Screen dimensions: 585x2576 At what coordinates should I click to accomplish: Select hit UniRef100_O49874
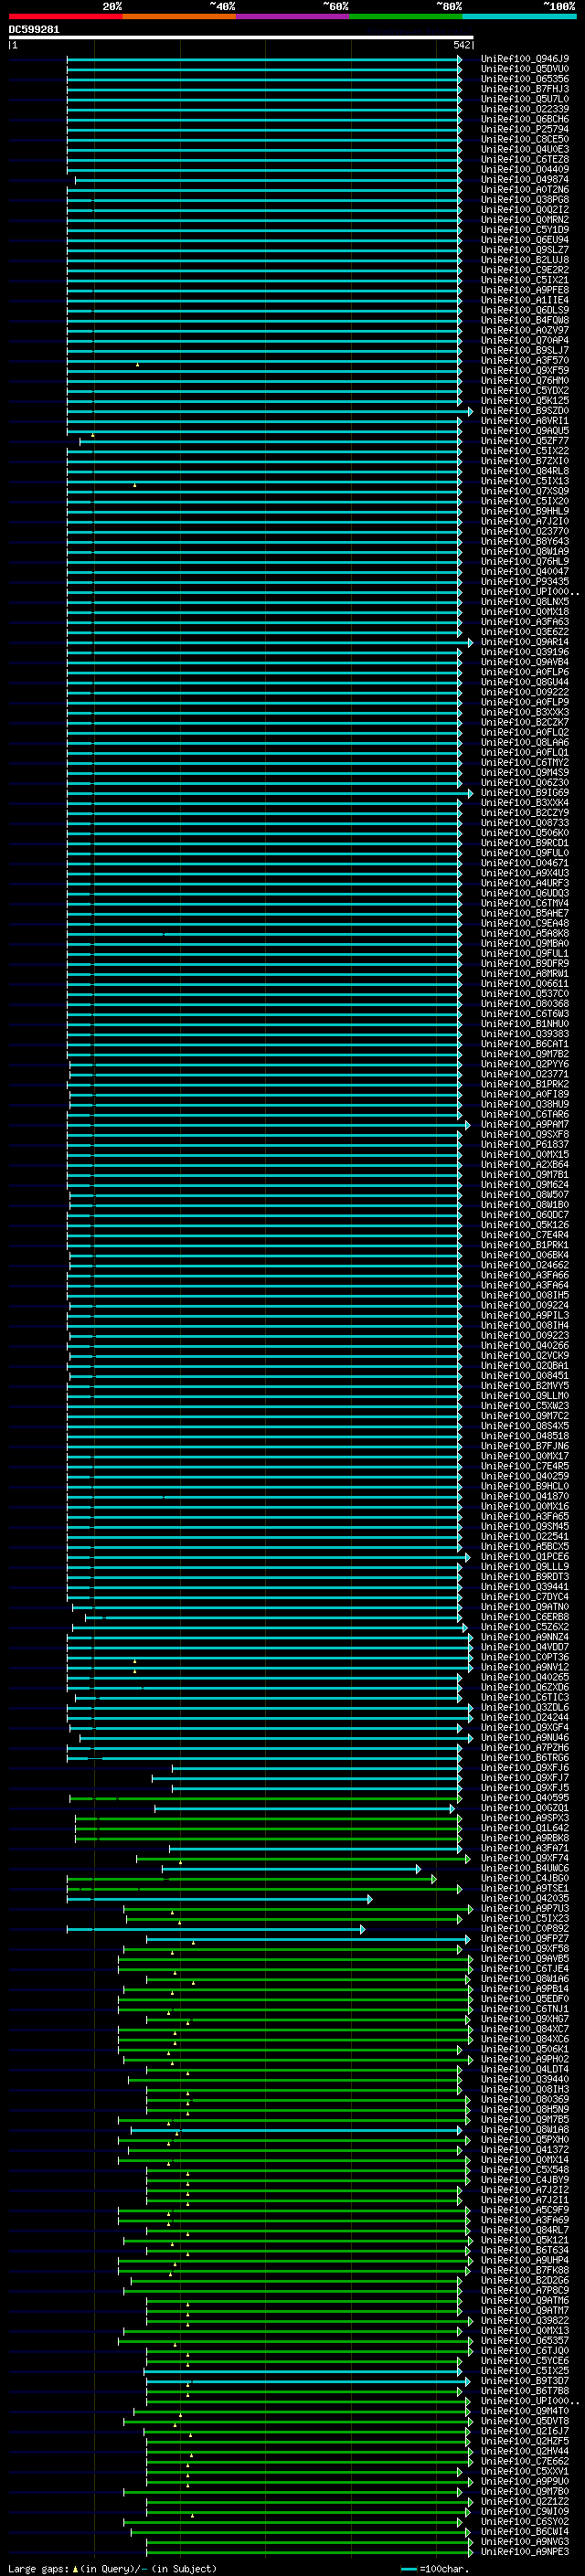525,180
